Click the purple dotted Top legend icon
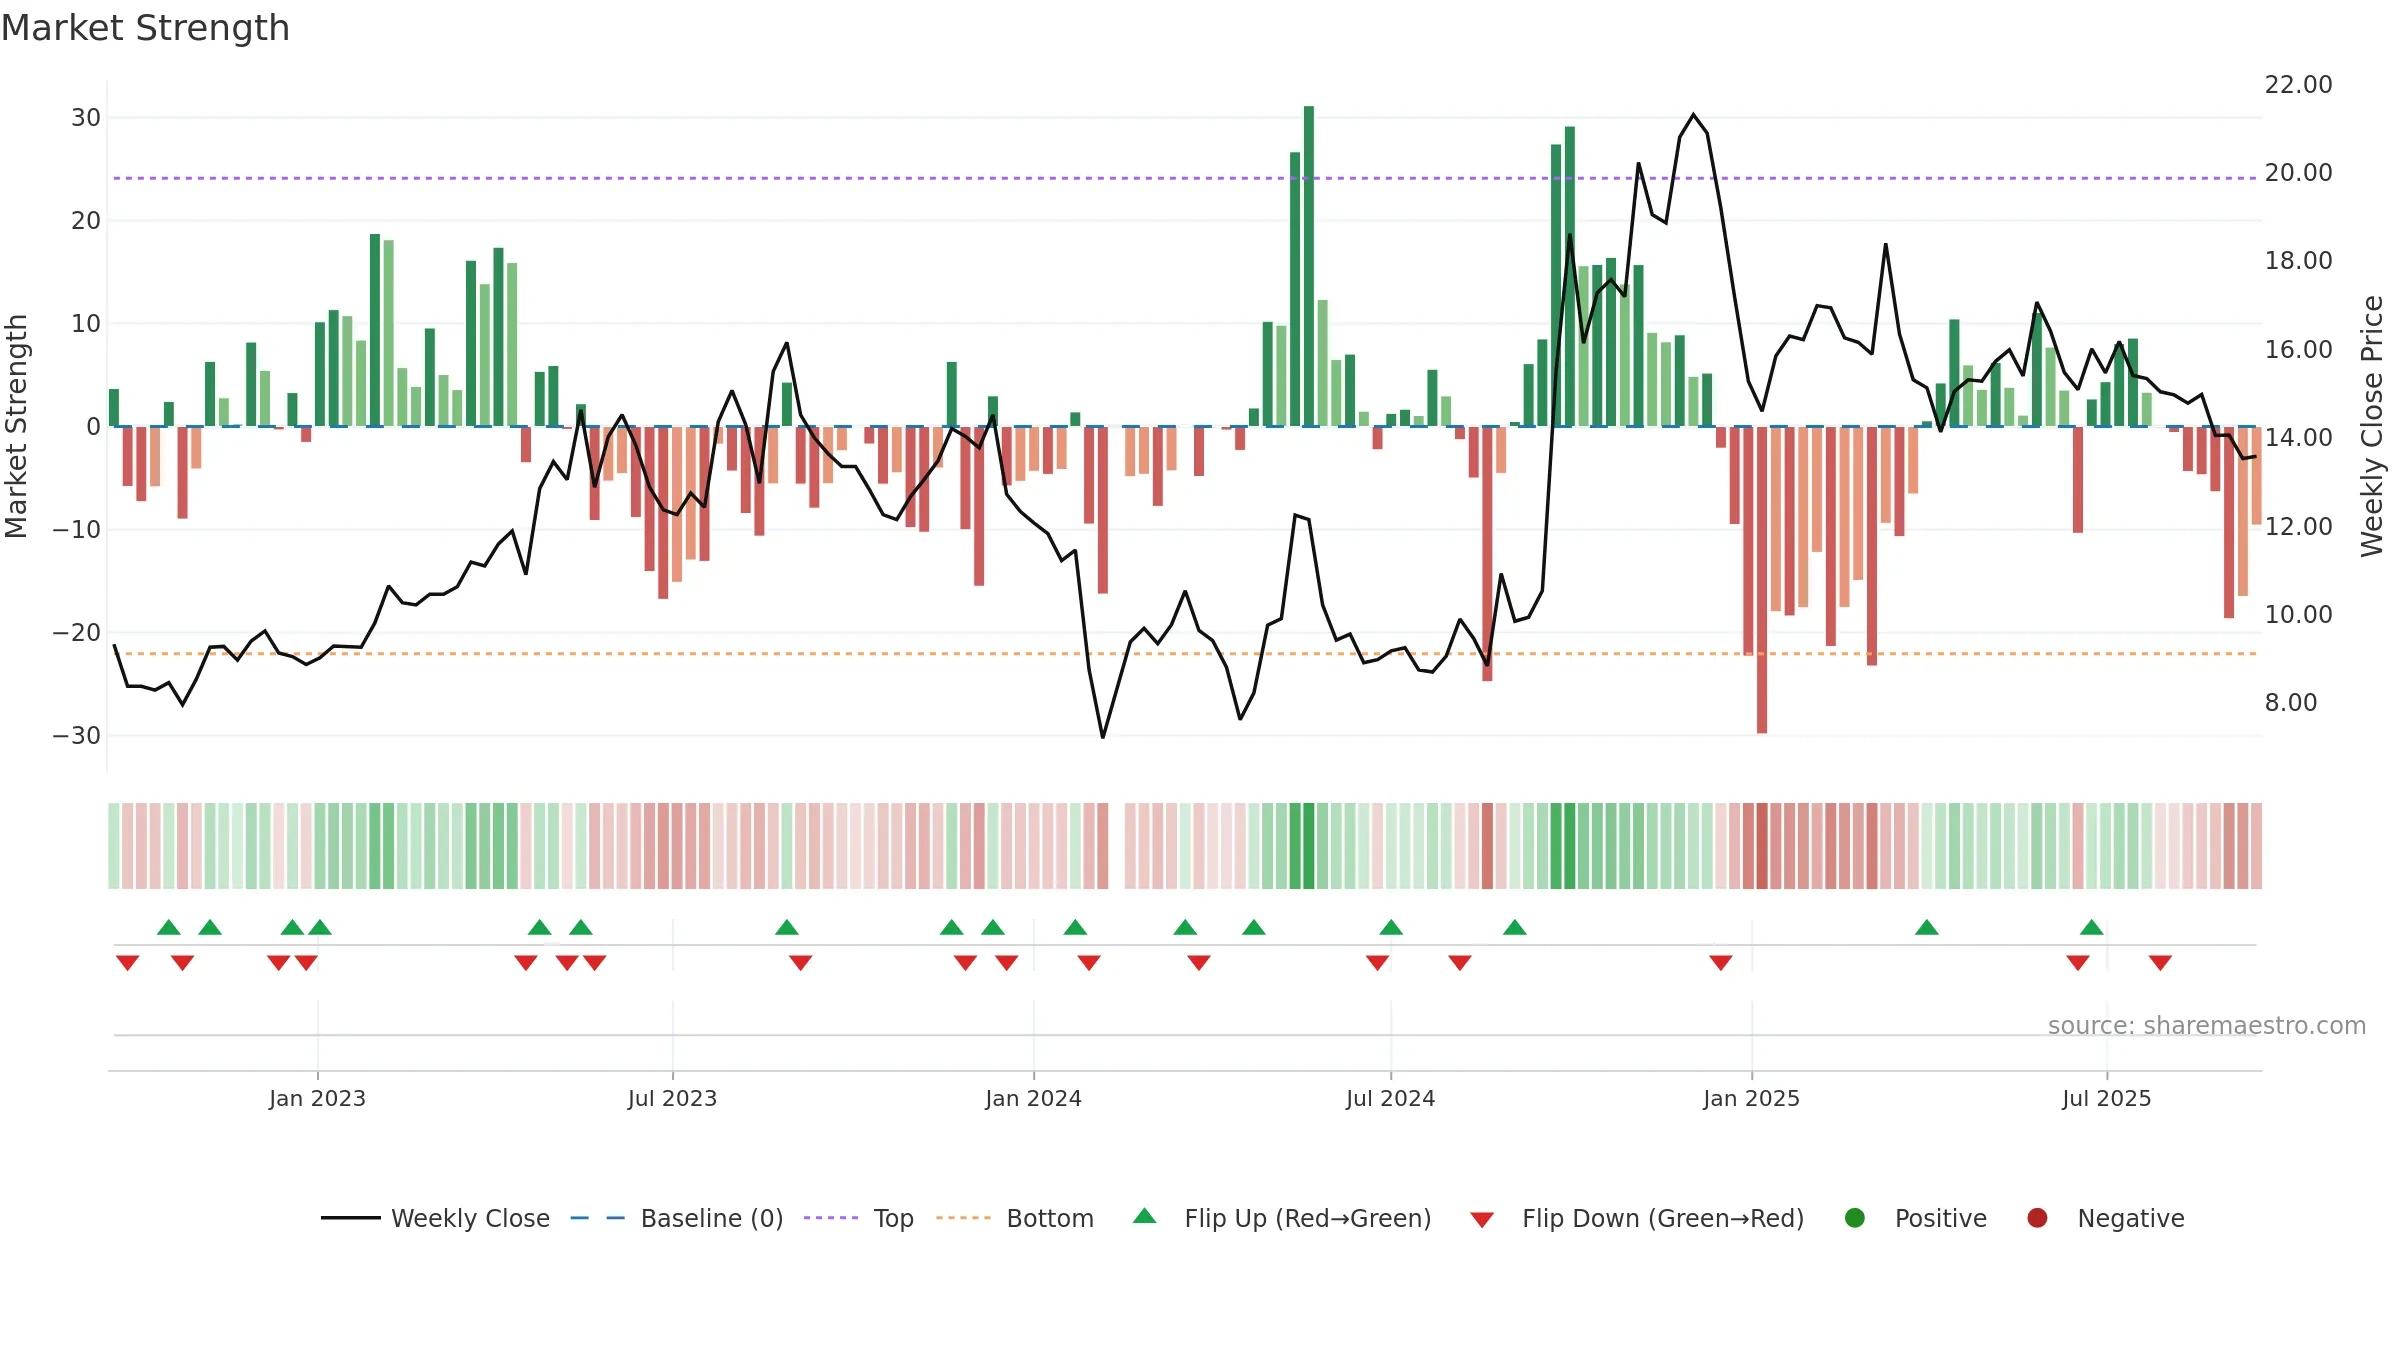The image size is (2400, 1350). (x=831, y=1218)
